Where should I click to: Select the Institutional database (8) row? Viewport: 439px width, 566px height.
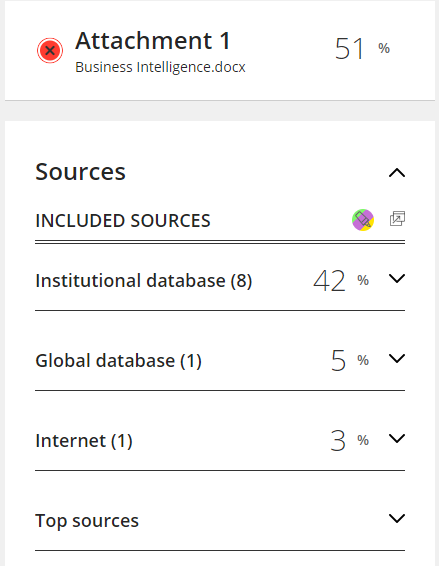220,280
